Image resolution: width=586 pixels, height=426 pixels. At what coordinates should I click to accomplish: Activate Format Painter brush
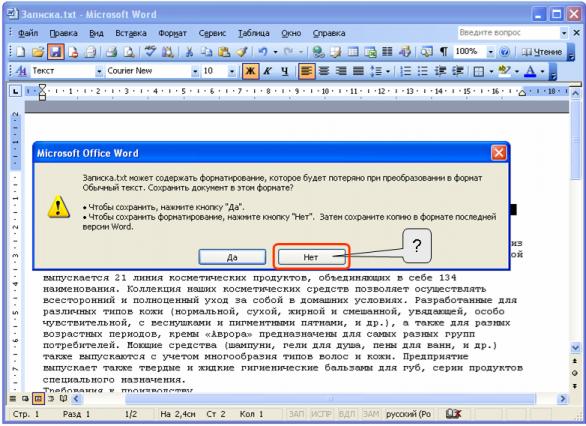[241, 52]
